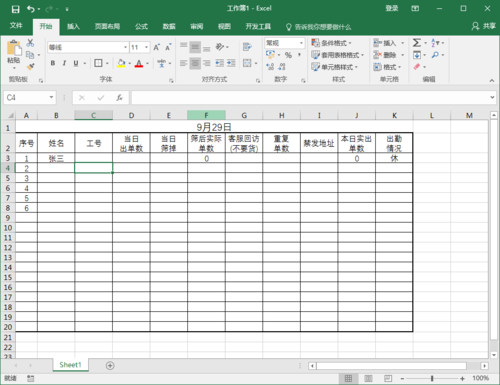The image size is (500, 385).
Task: Click 登录 sign in
Action: [x=392, y=8]
